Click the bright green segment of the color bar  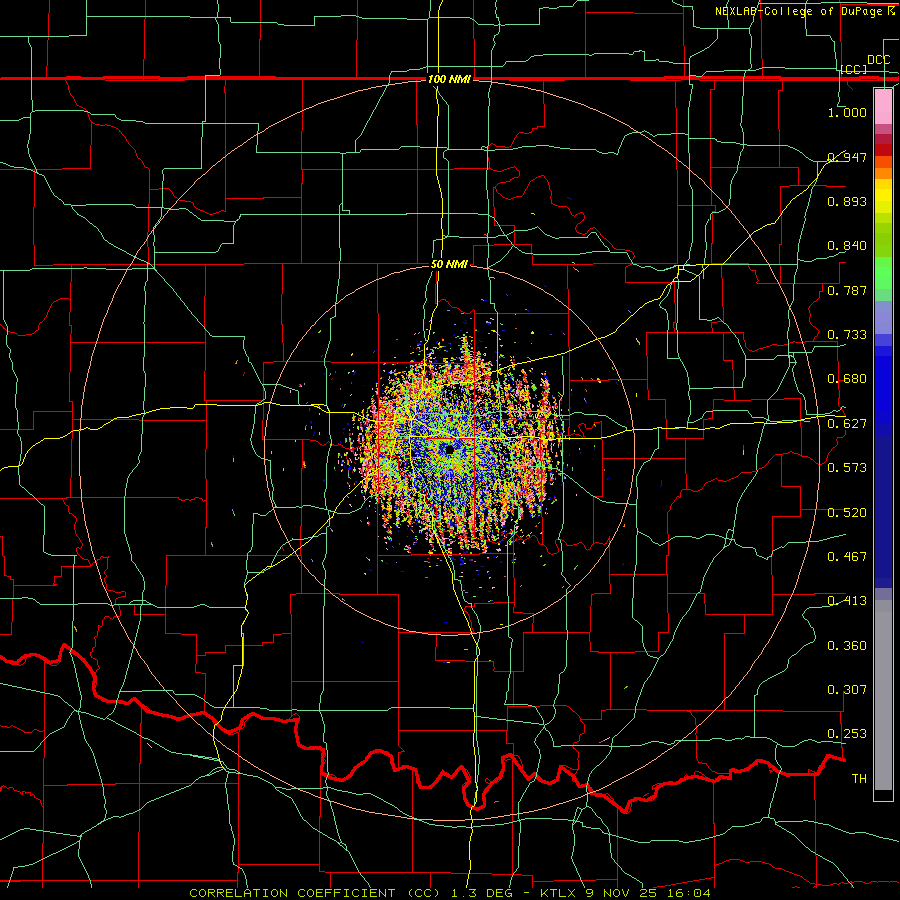coord(883,273)
